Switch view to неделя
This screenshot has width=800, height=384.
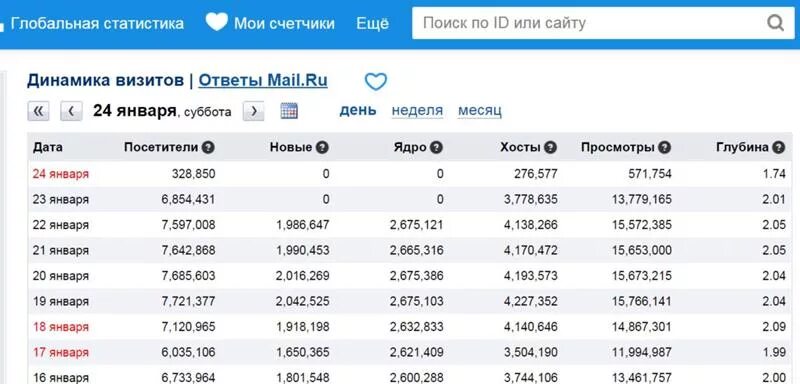point(417,110)
